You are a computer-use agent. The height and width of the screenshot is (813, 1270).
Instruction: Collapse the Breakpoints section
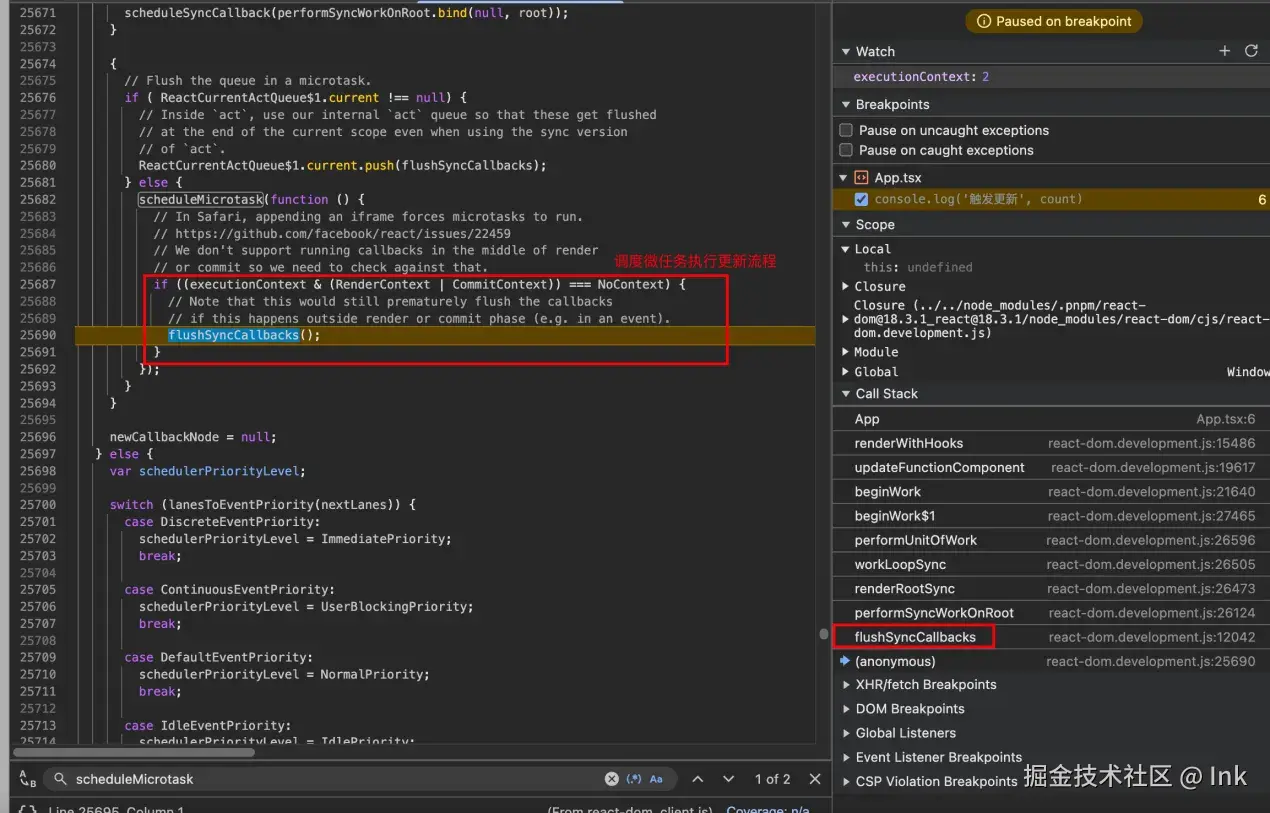click(845, 104)
